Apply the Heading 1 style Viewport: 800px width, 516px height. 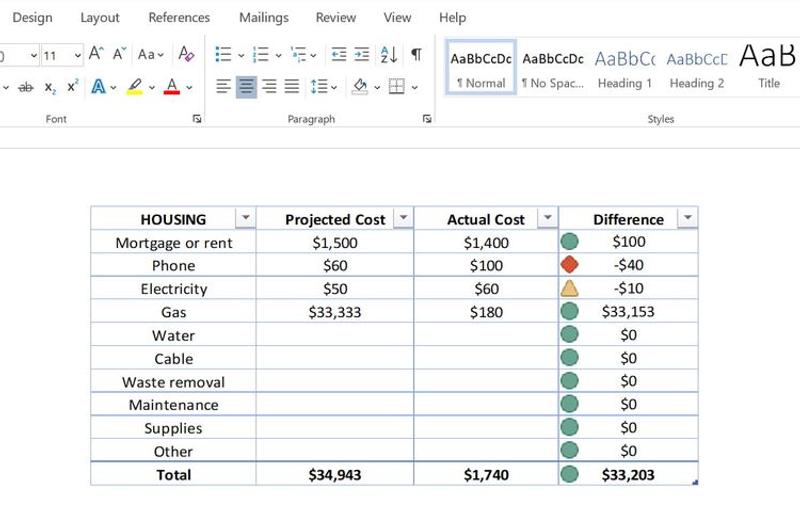coord(624,68)
